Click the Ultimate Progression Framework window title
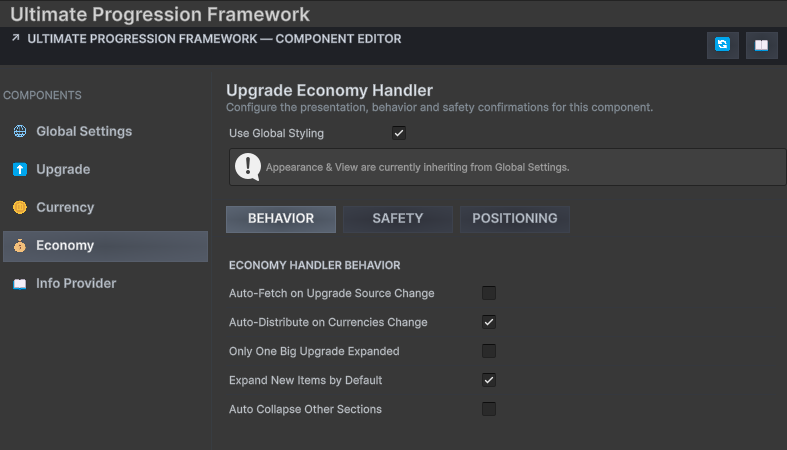Viewport: 787px width, 450px height. [x=160, y=15]
